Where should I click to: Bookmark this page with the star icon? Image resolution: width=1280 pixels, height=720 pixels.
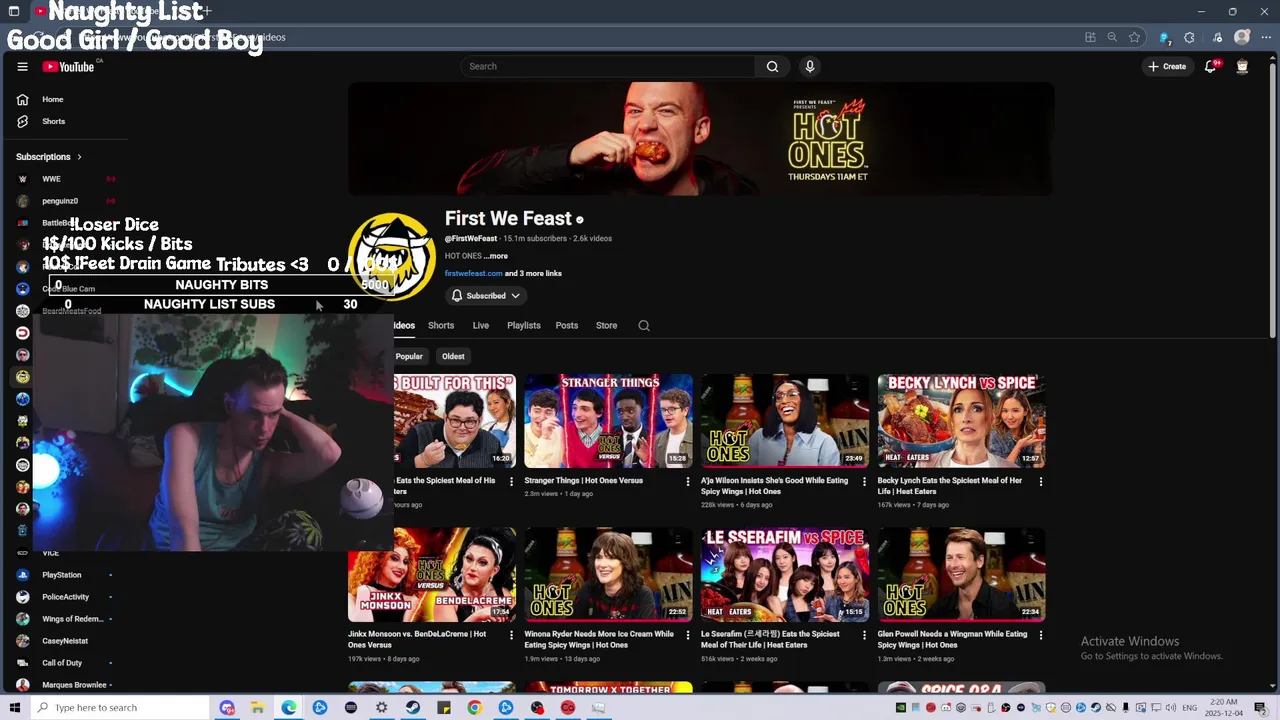1134,37
